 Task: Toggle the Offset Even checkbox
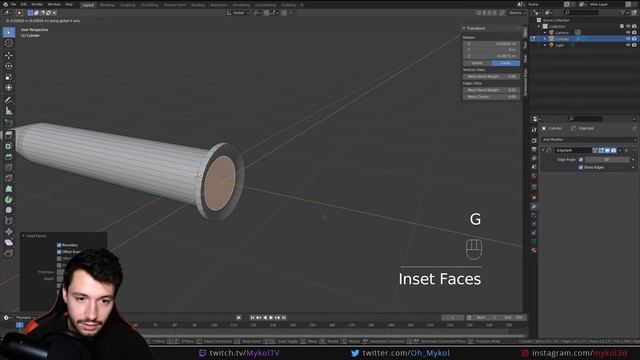point(59,252)
